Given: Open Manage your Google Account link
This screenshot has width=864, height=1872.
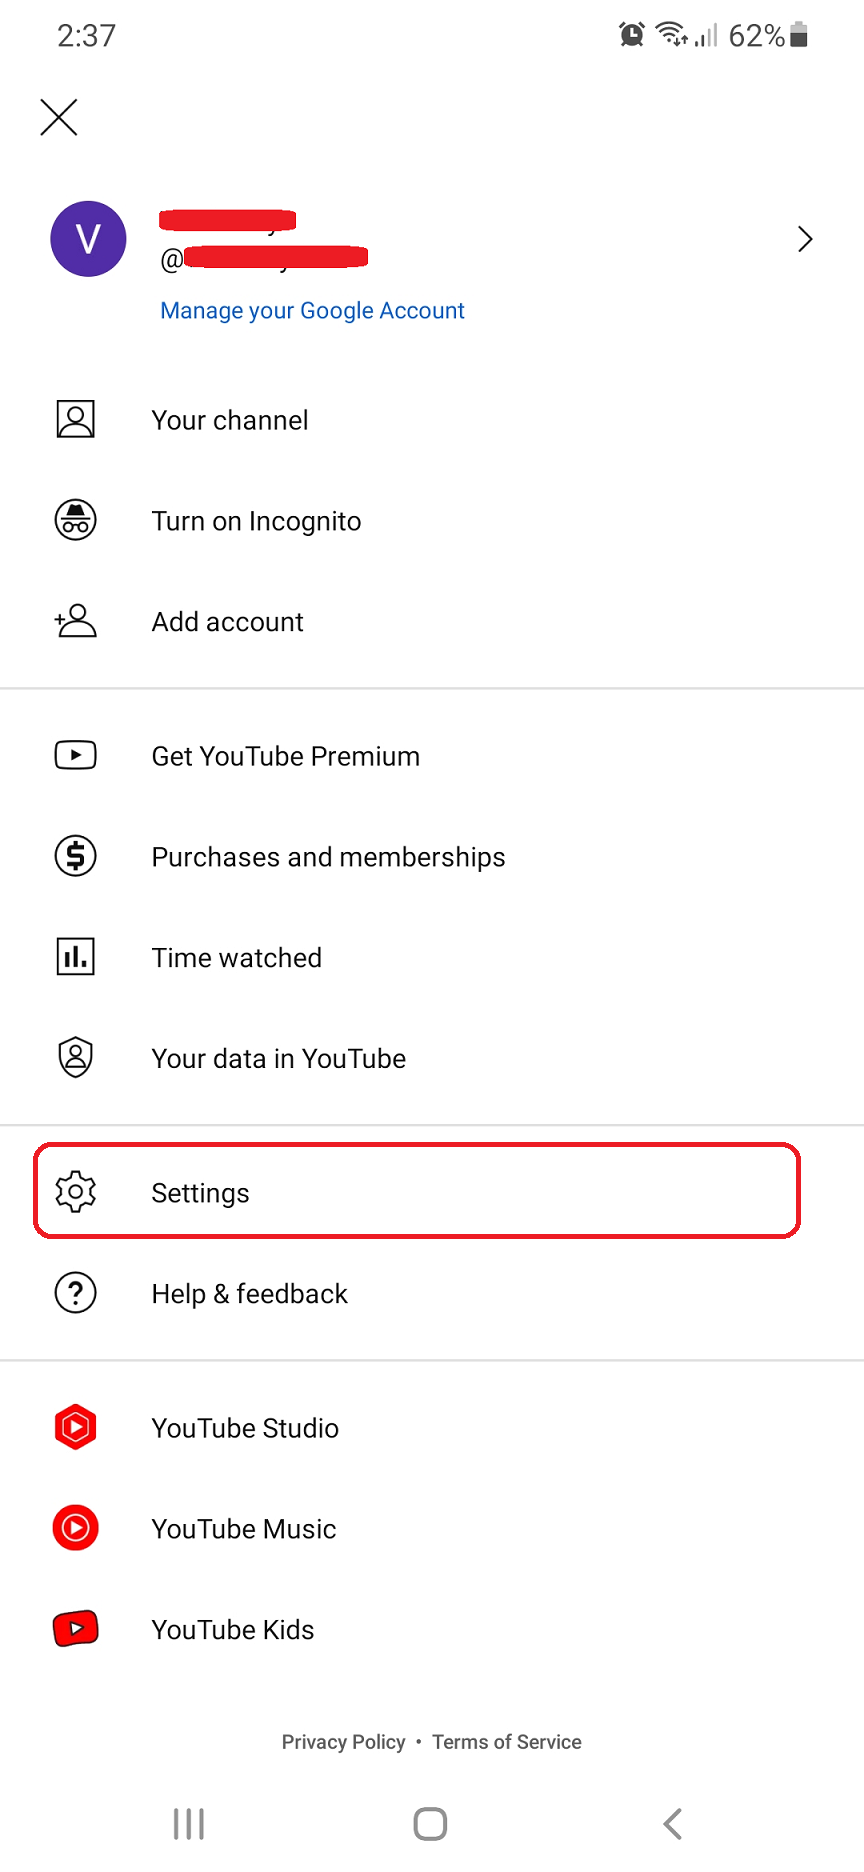Looking at the screenshot, I should click(x=312, y=310).
